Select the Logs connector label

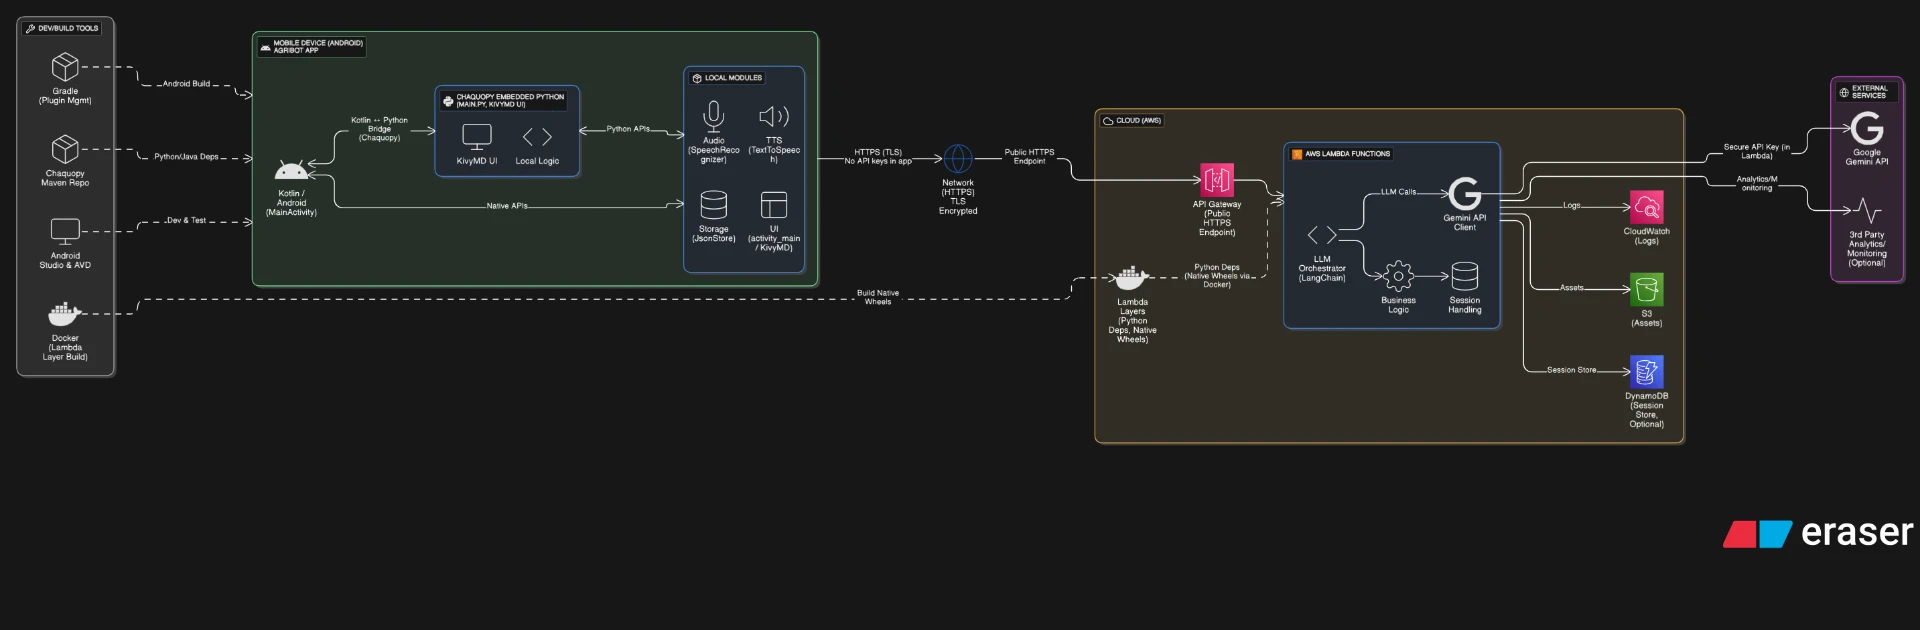(1572, 206)
